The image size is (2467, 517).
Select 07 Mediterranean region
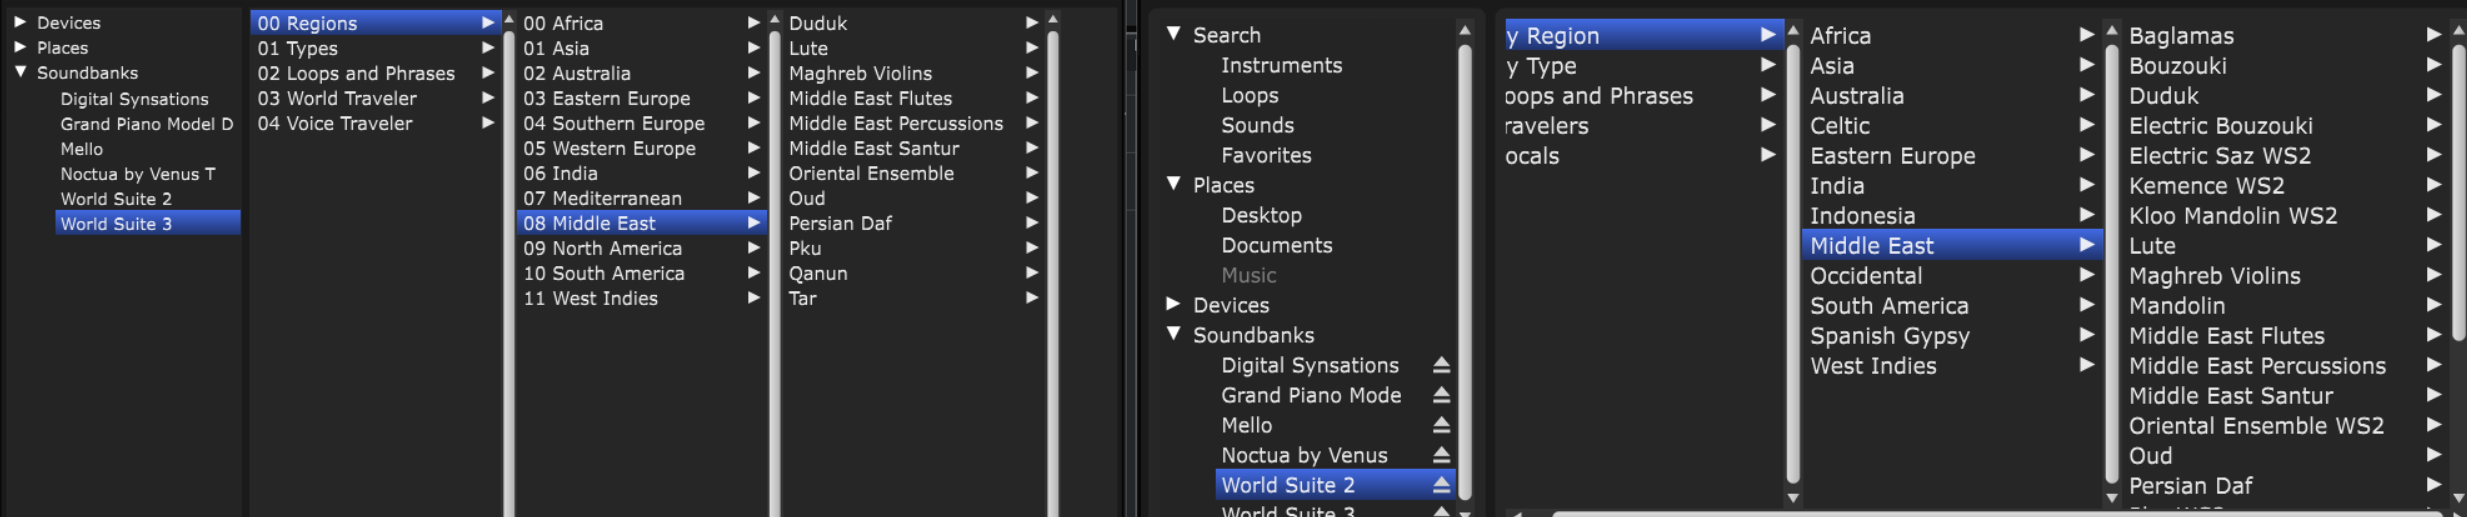pyautogui.click(x=602, y=198)
